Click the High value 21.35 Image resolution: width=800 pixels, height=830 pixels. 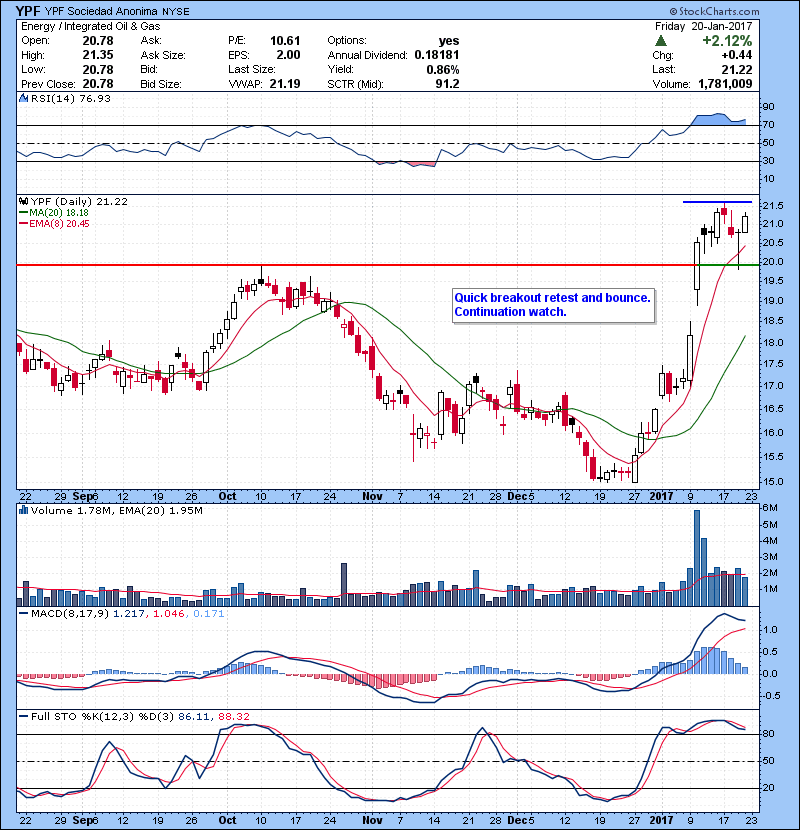98,55
